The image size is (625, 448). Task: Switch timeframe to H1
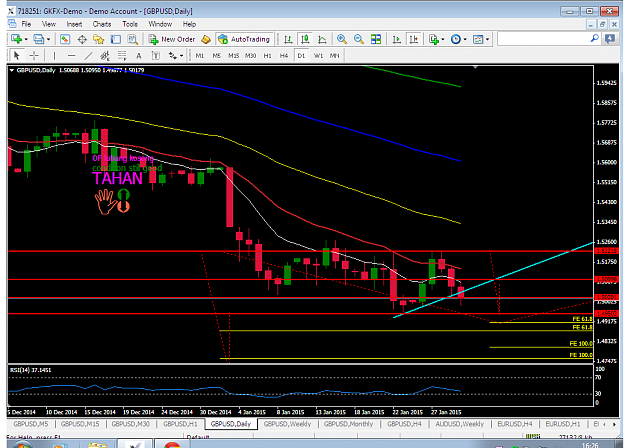tap(267, 55)
